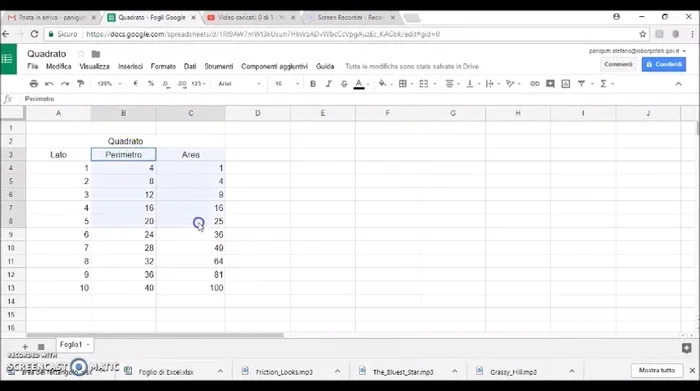Toggle italic formatting

pos(329,83)
